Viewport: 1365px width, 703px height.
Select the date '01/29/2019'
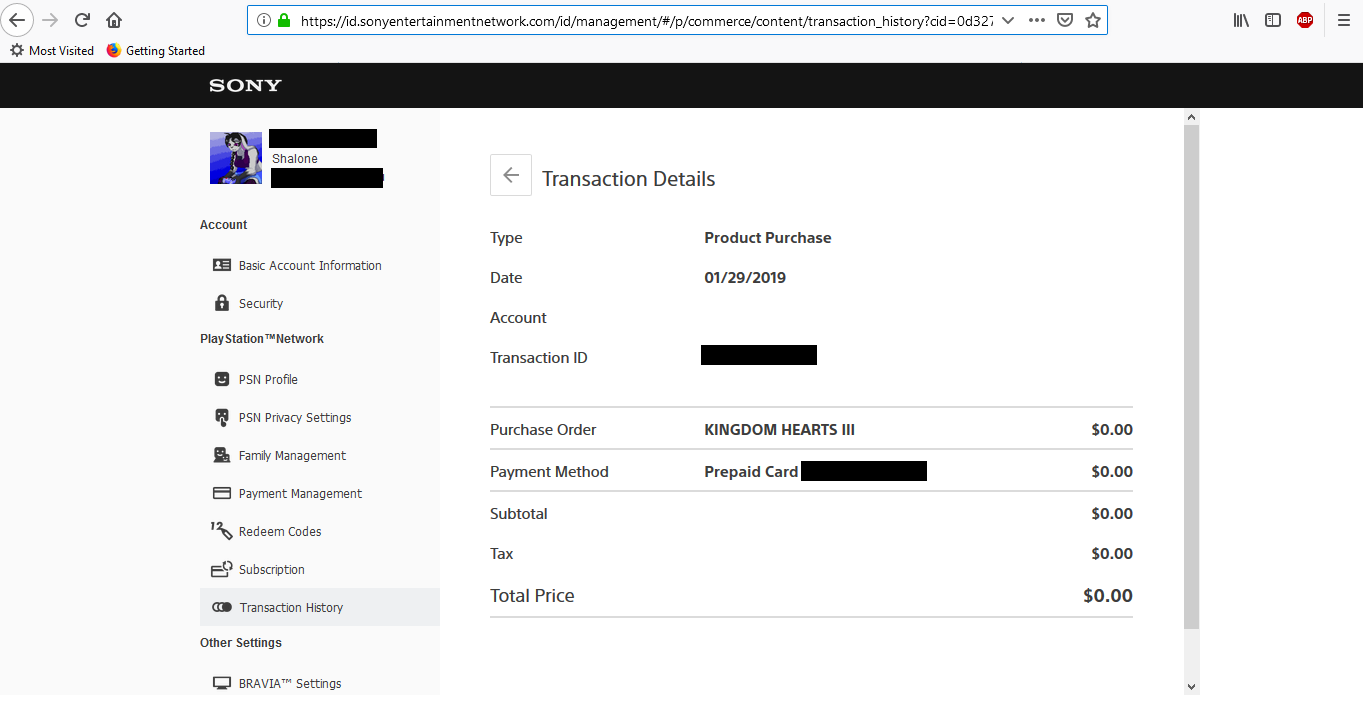click(x=745, y=278)
